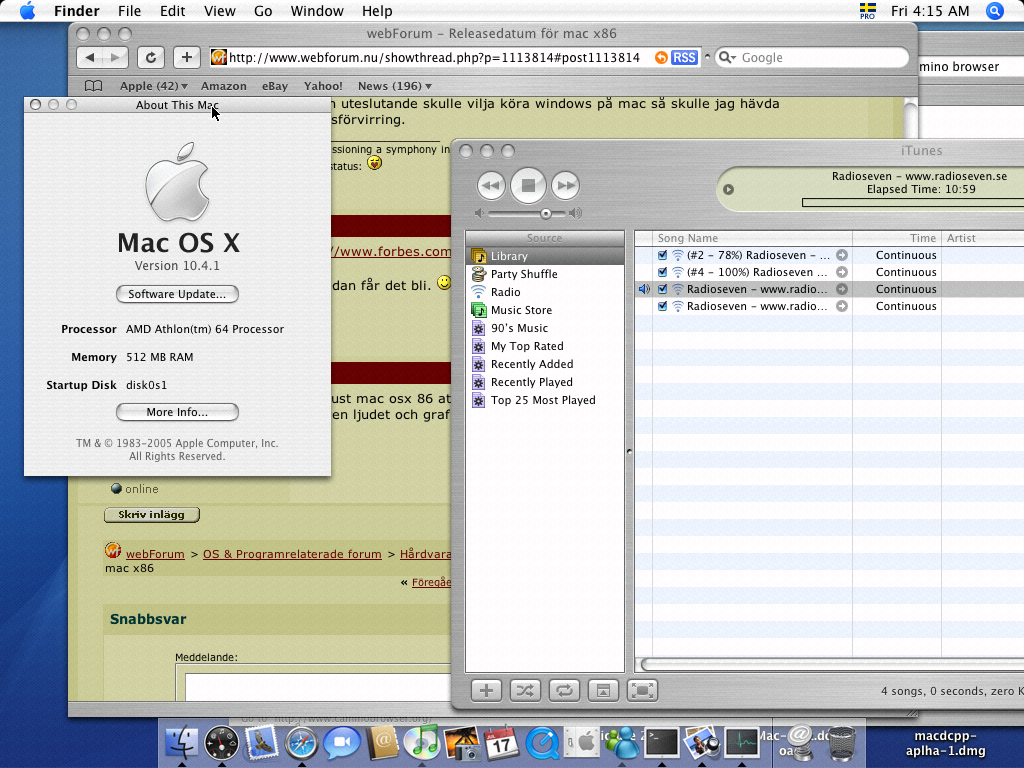This screenshot has width=1024, height=768.
Task: Open OS & Programrelaterade forum link
Action: pyautogui.click(x=292, y=554)
